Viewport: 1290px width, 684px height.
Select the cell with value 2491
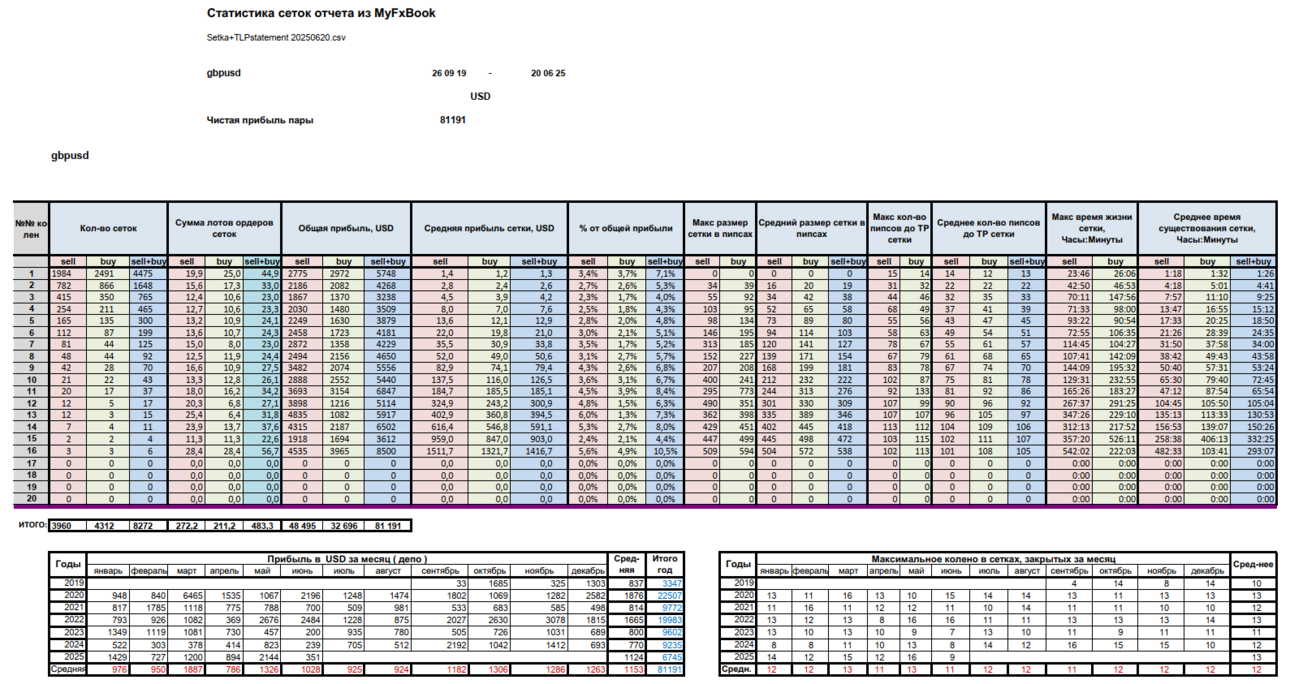pyautogui.click(x=109, y=273)
